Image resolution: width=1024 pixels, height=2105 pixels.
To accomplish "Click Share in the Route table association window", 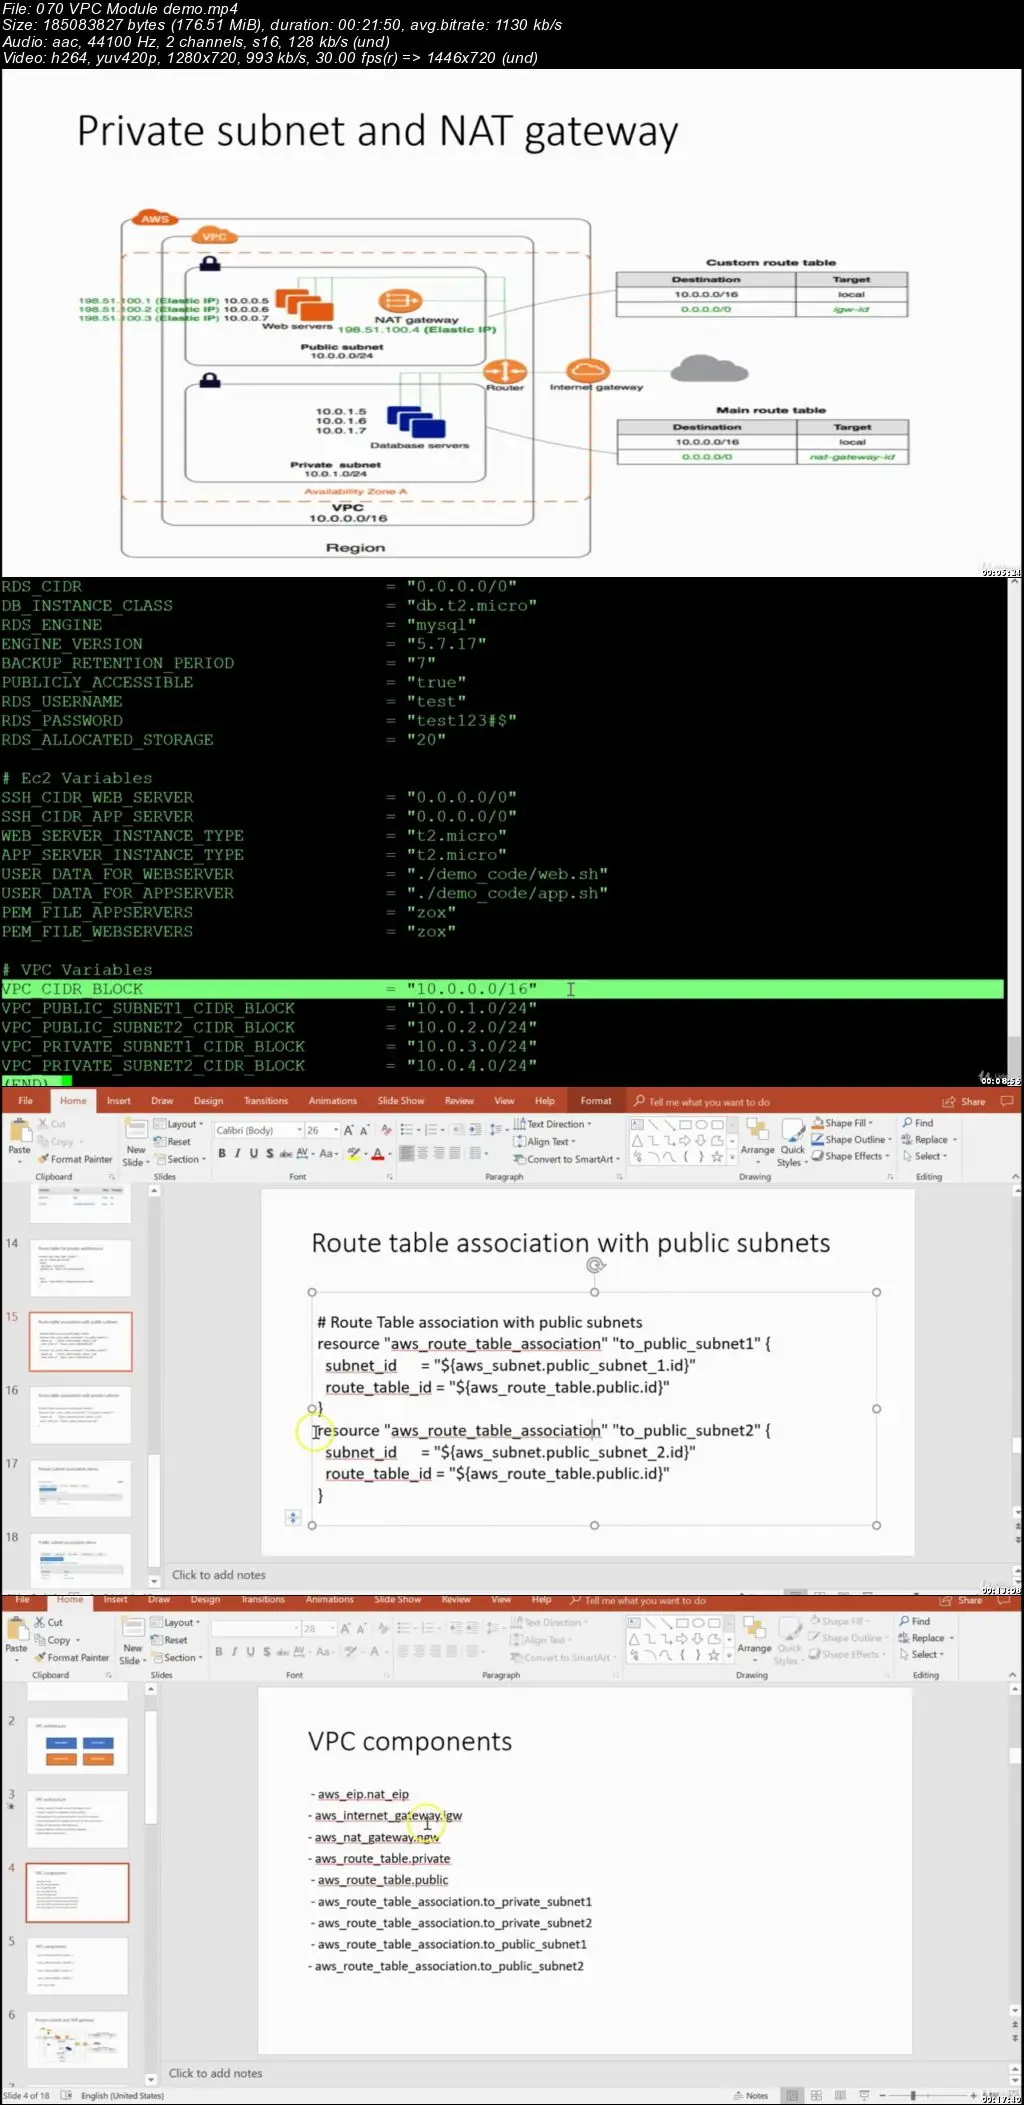I will (x=964, y=1102).
